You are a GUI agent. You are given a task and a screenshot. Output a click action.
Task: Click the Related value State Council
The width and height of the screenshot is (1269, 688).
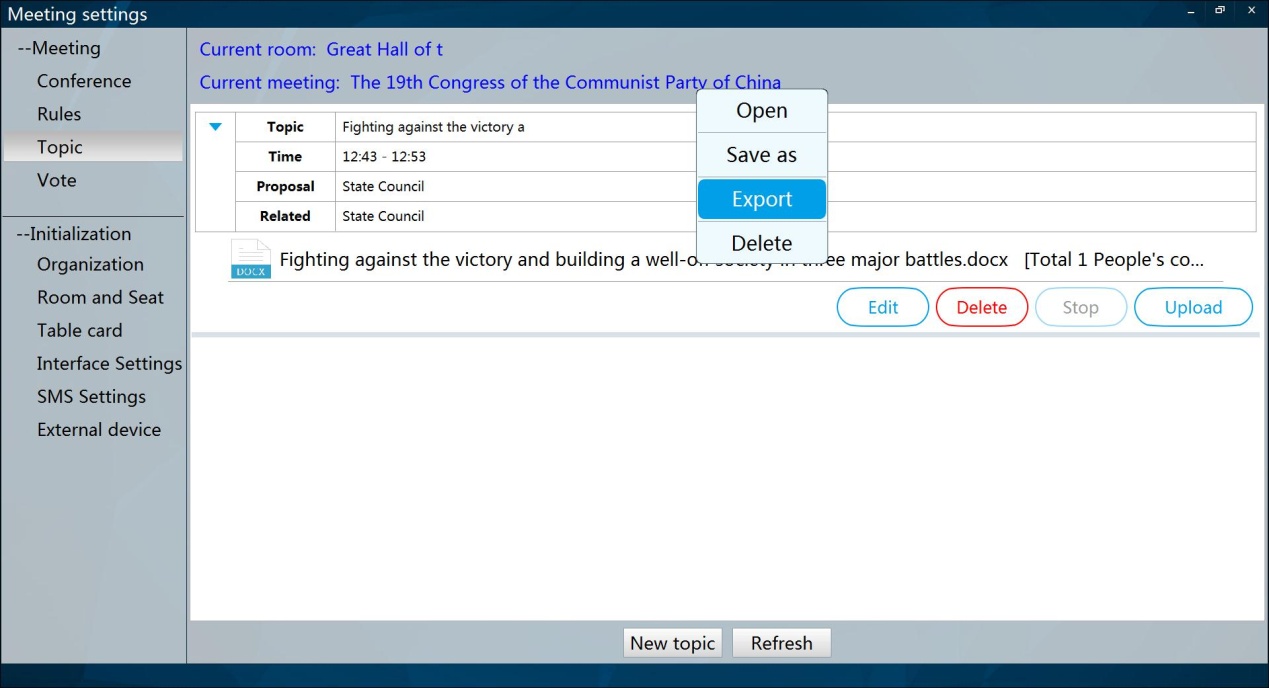(x=383, y=216)
